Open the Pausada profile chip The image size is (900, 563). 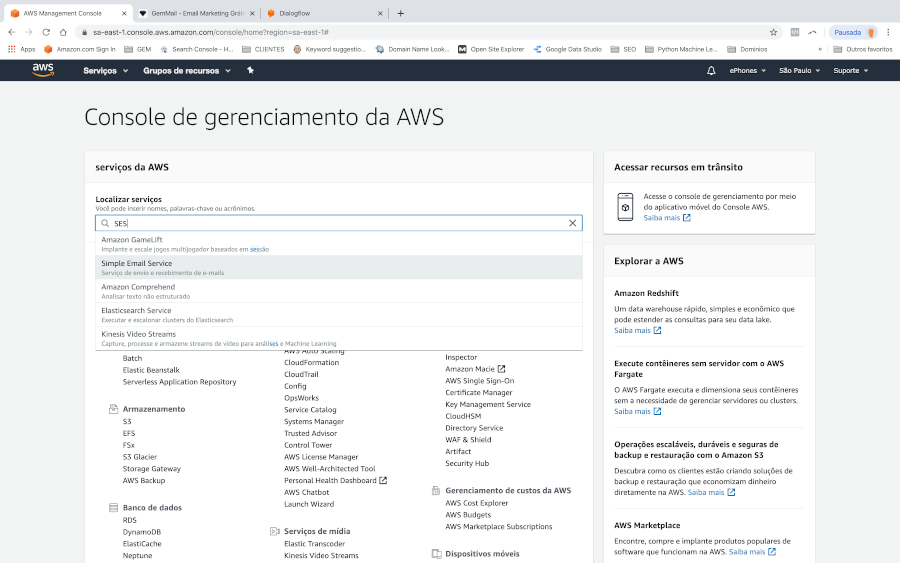854,32
